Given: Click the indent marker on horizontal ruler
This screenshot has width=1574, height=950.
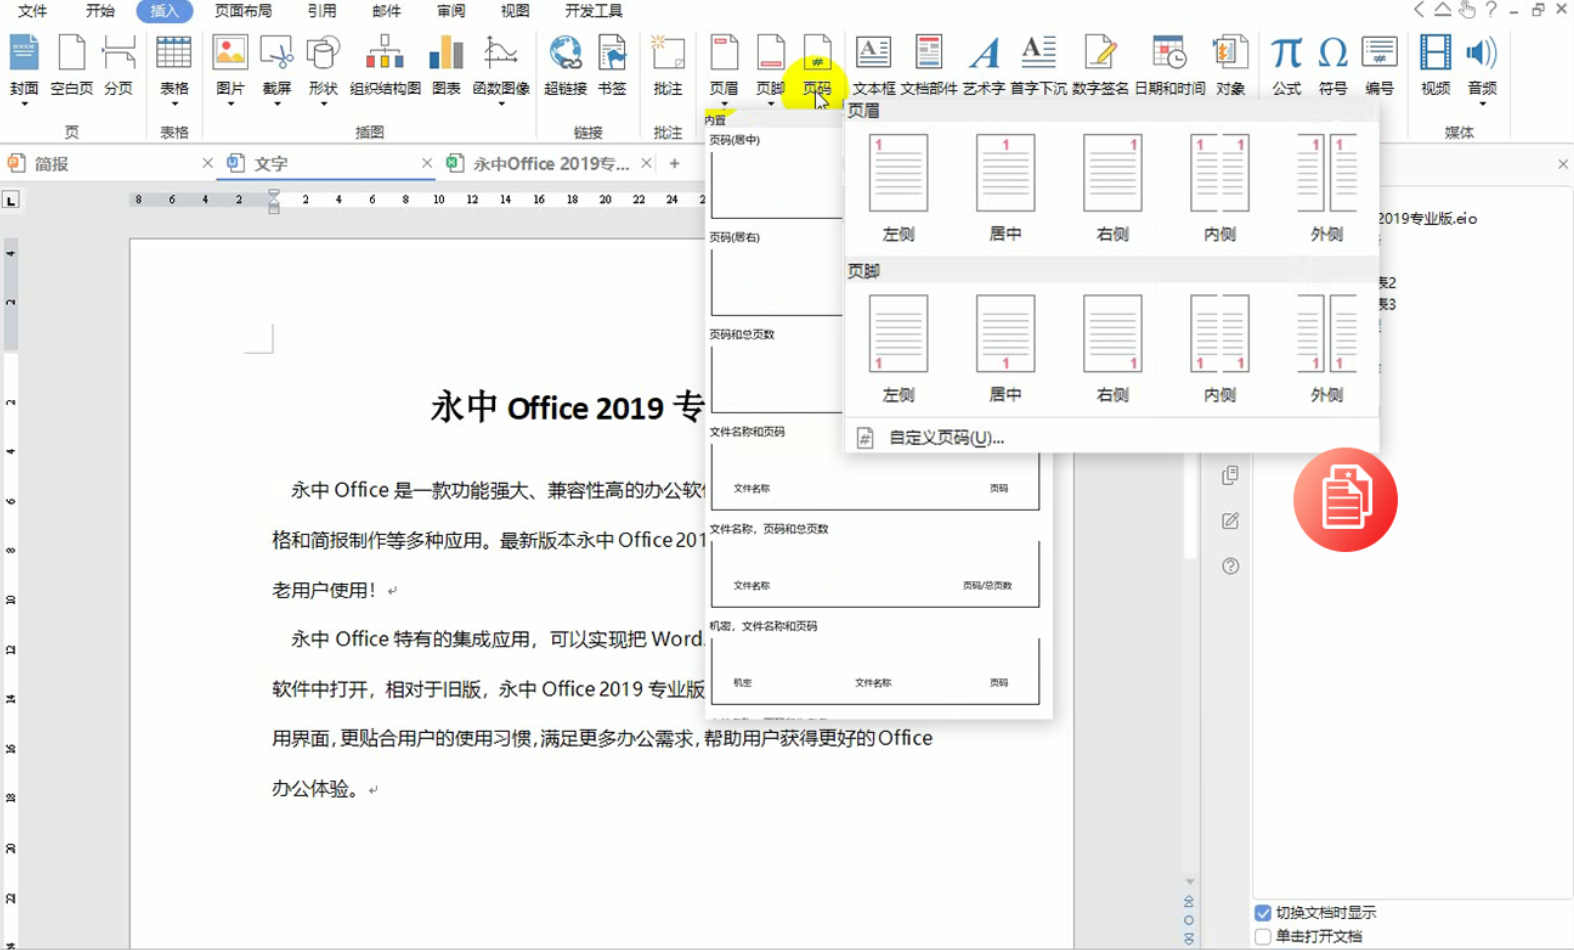Looking at the screenshot, I should [274, 201].
